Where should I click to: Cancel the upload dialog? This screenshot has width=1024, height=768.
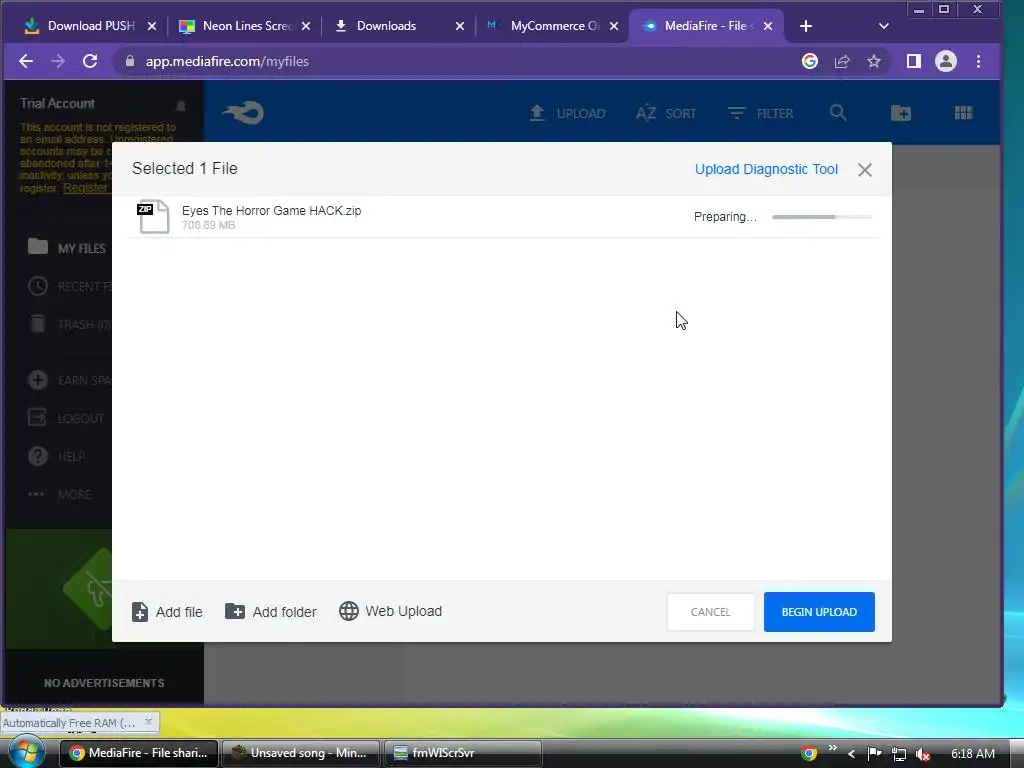point(711,612)
